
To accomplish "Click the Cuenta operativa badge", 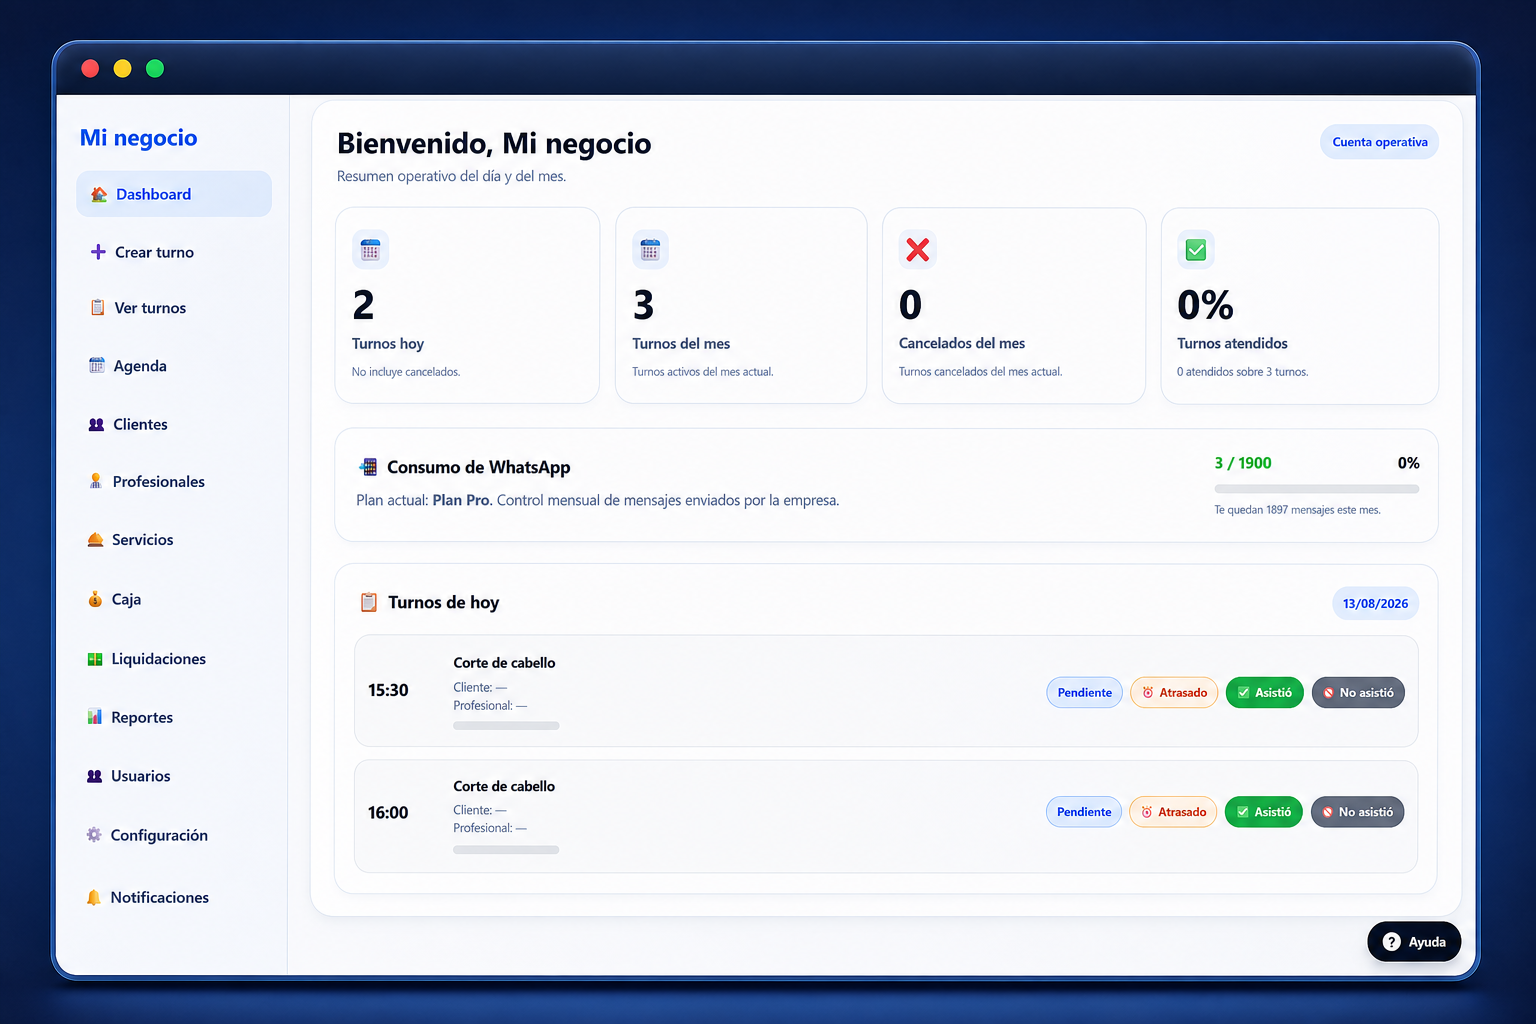I will pyautogui.click(x=1379, y=142).
